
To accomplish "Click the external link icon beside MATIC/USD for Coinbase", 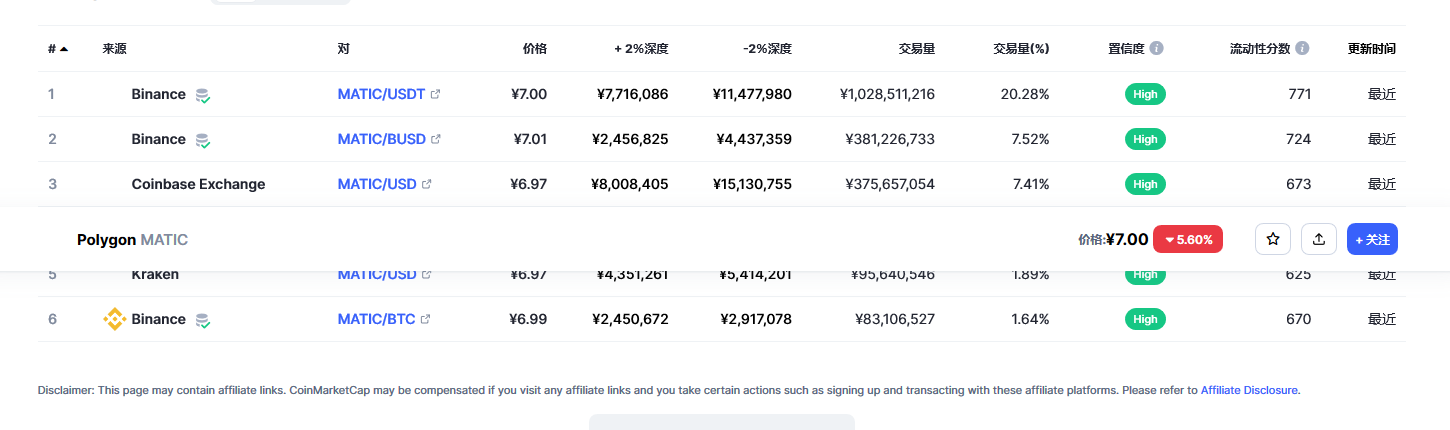I will click(x=427, y=184).
